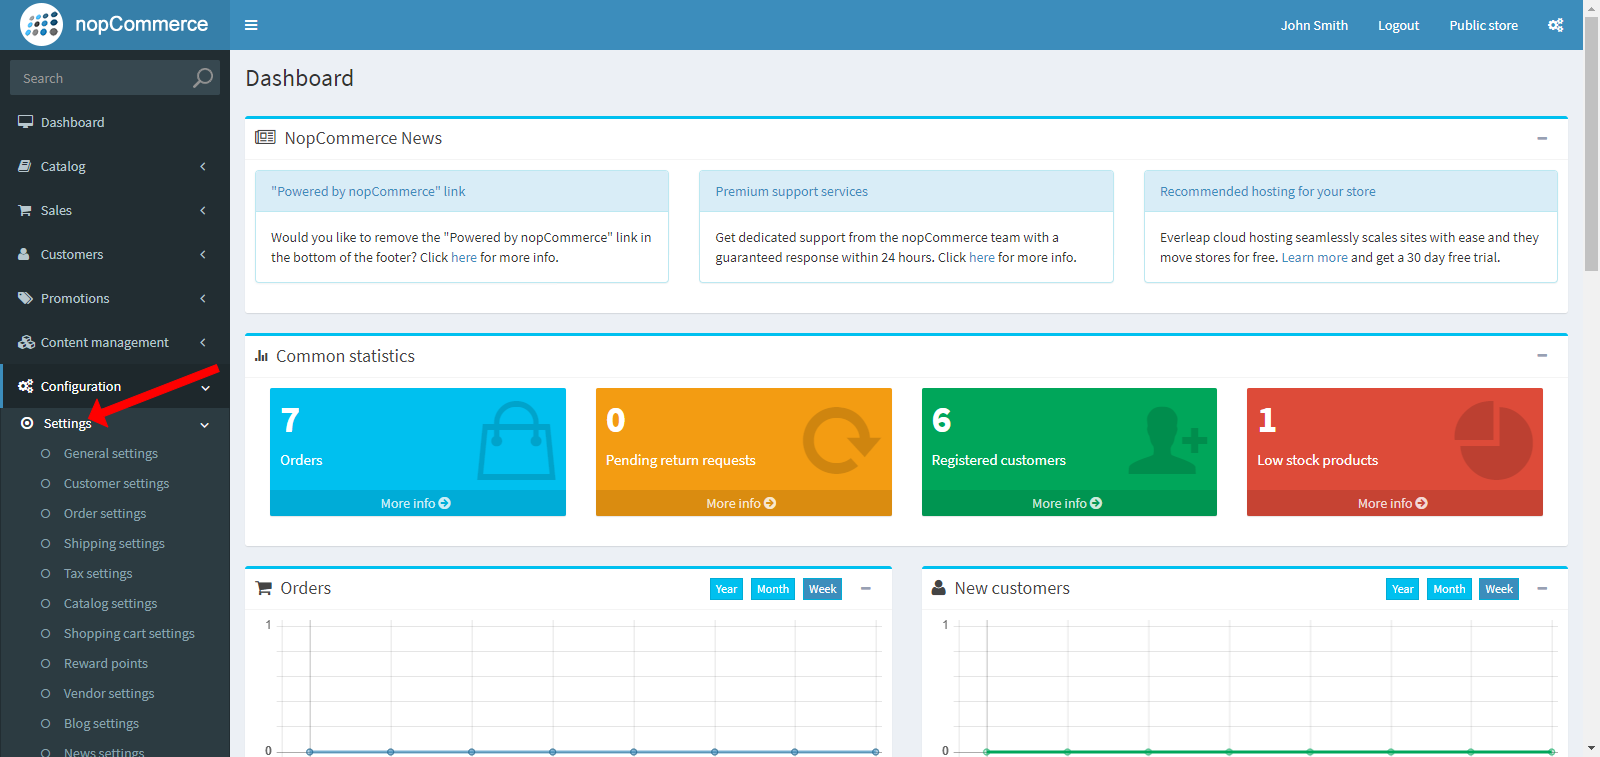Click the Promotions tags icon
The width and height of the screenshot is (1600, 757).
click(x=25, y=298)
